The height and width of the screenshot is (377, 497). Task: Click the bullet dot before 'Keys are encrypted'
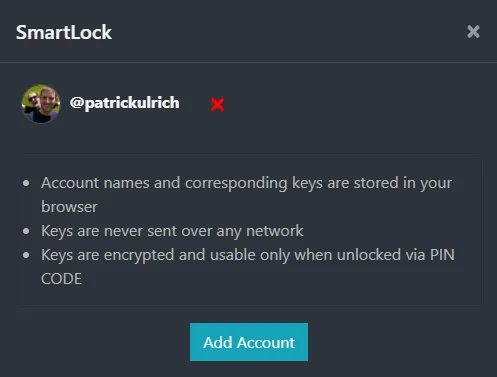point(26,255)
